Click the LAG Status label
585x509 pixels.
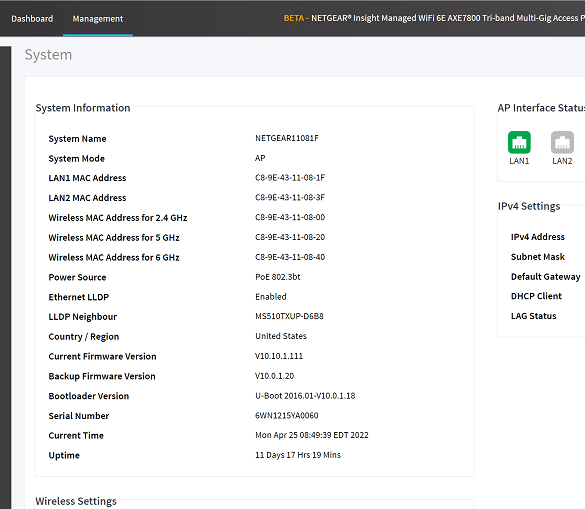pos(534,316)
